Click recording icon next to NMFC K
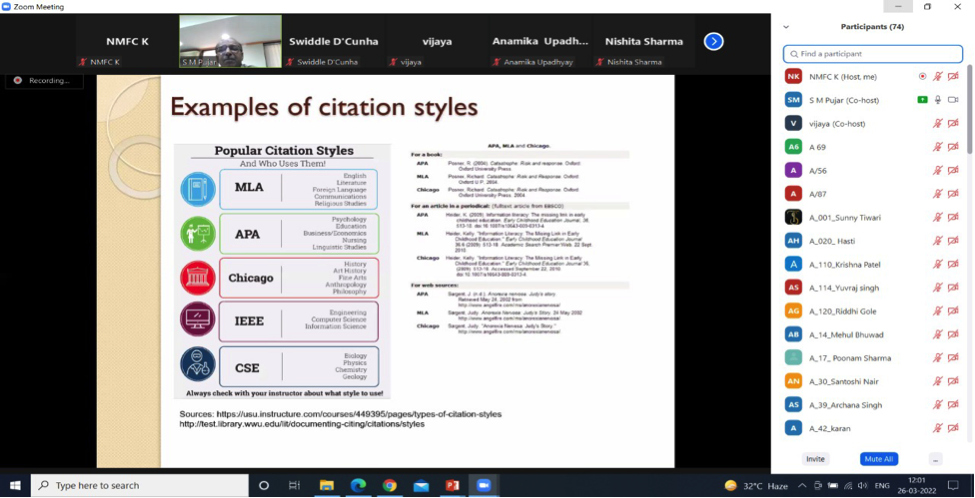Viewport: 975px width, 498px height. tap(922, 76)
